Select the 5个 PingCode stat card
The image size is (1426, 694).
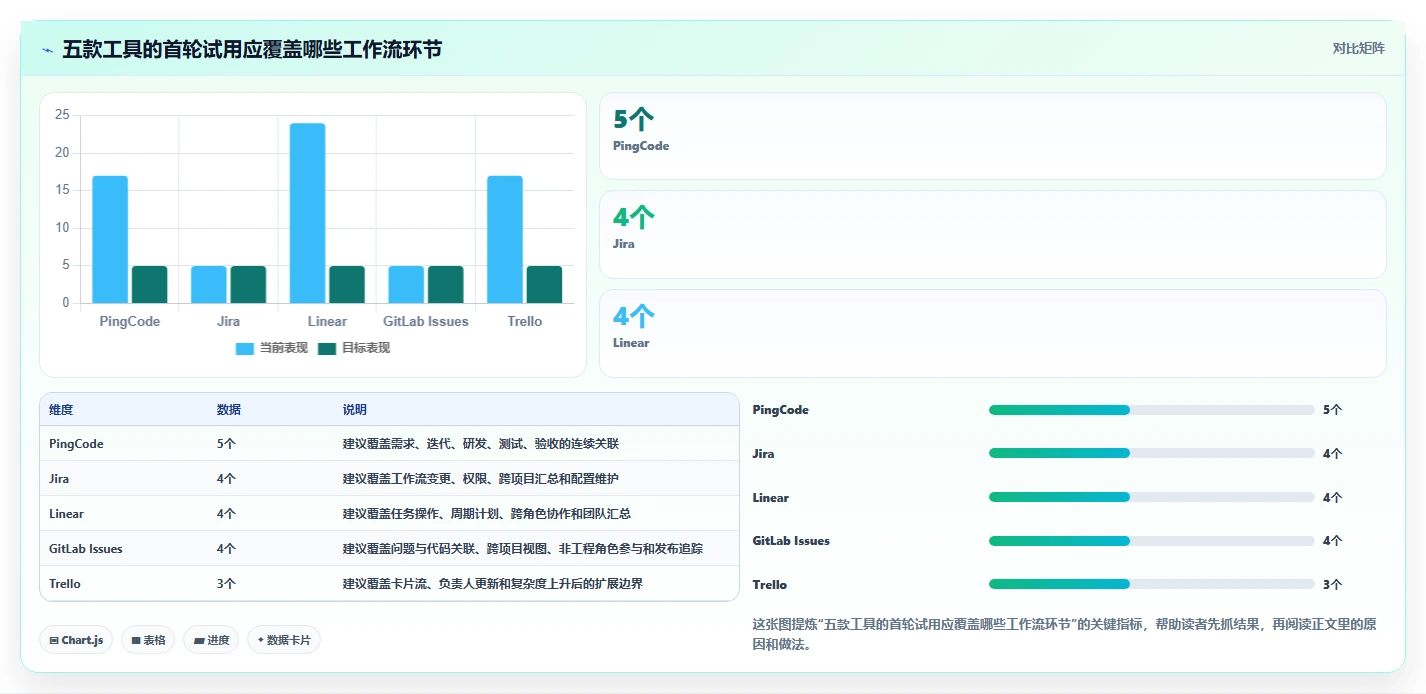tap(992, 136)
